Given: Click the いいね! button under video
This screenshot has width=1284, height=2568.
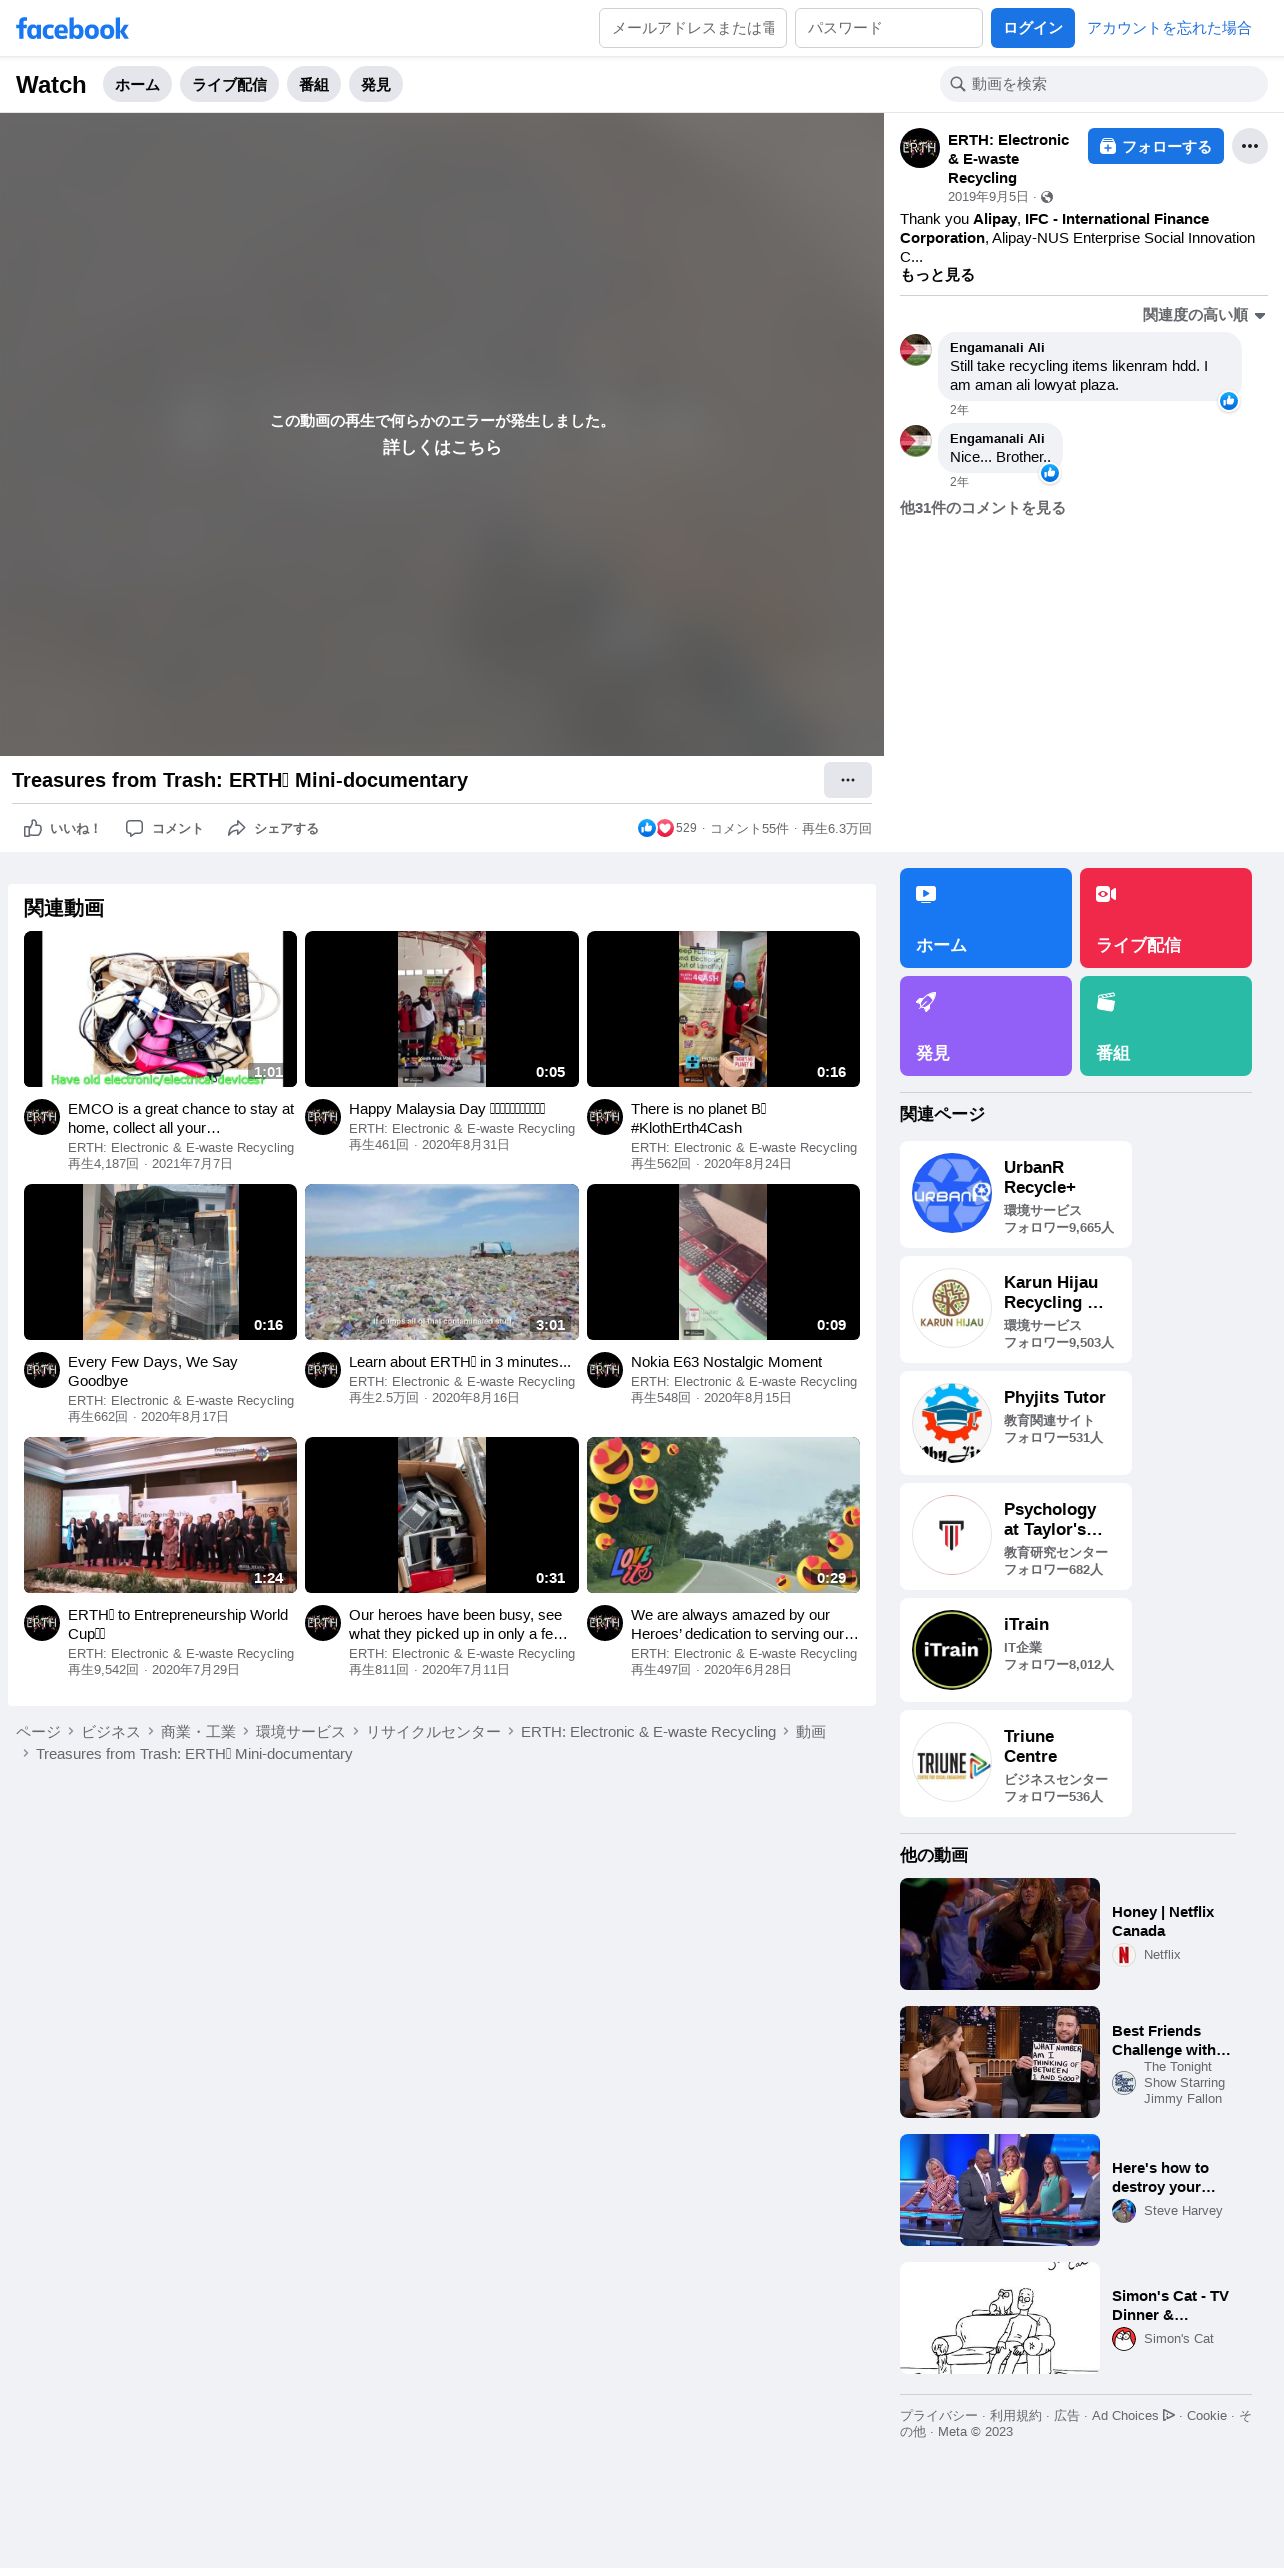Looking at the screenshot, I should click(x=61, y=828).
